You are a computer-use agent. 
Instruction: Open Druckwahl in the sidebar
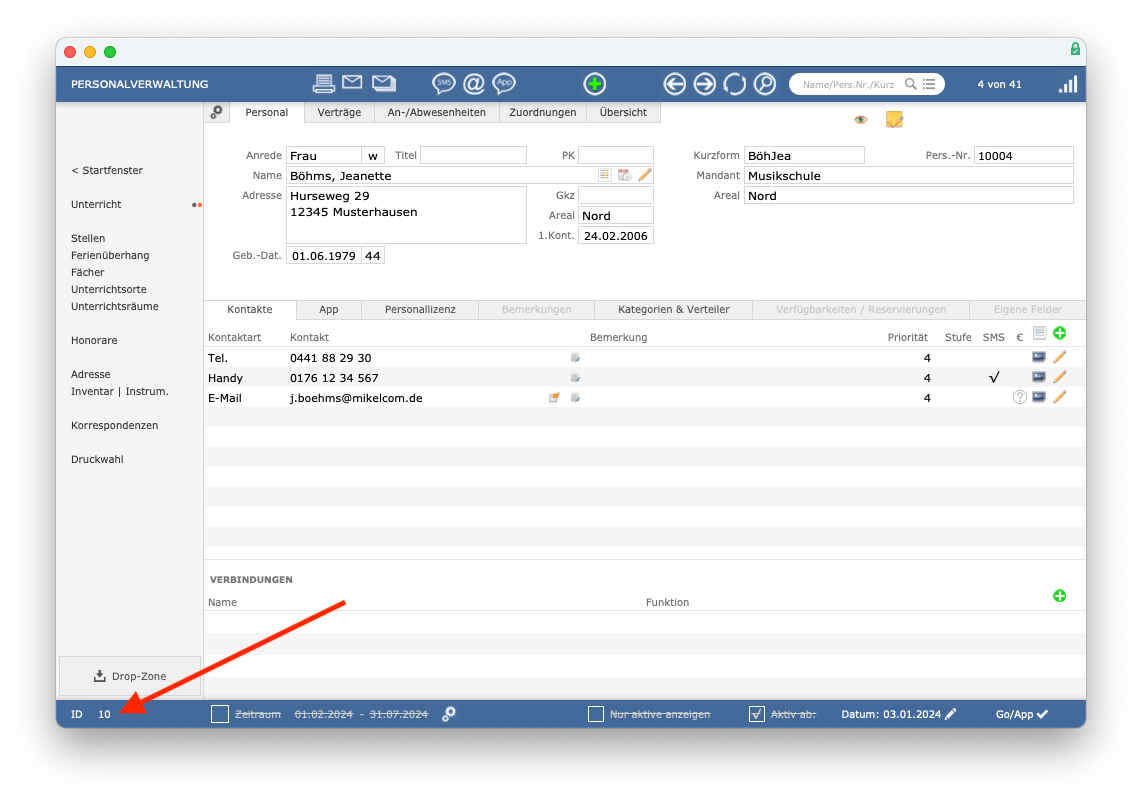coord(97,460)
